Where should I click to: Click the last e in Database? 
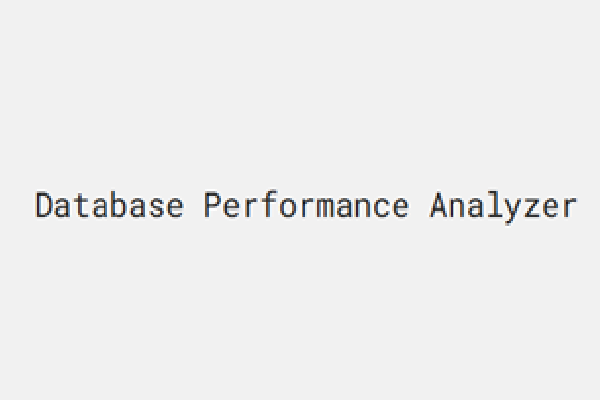point(175,205)
